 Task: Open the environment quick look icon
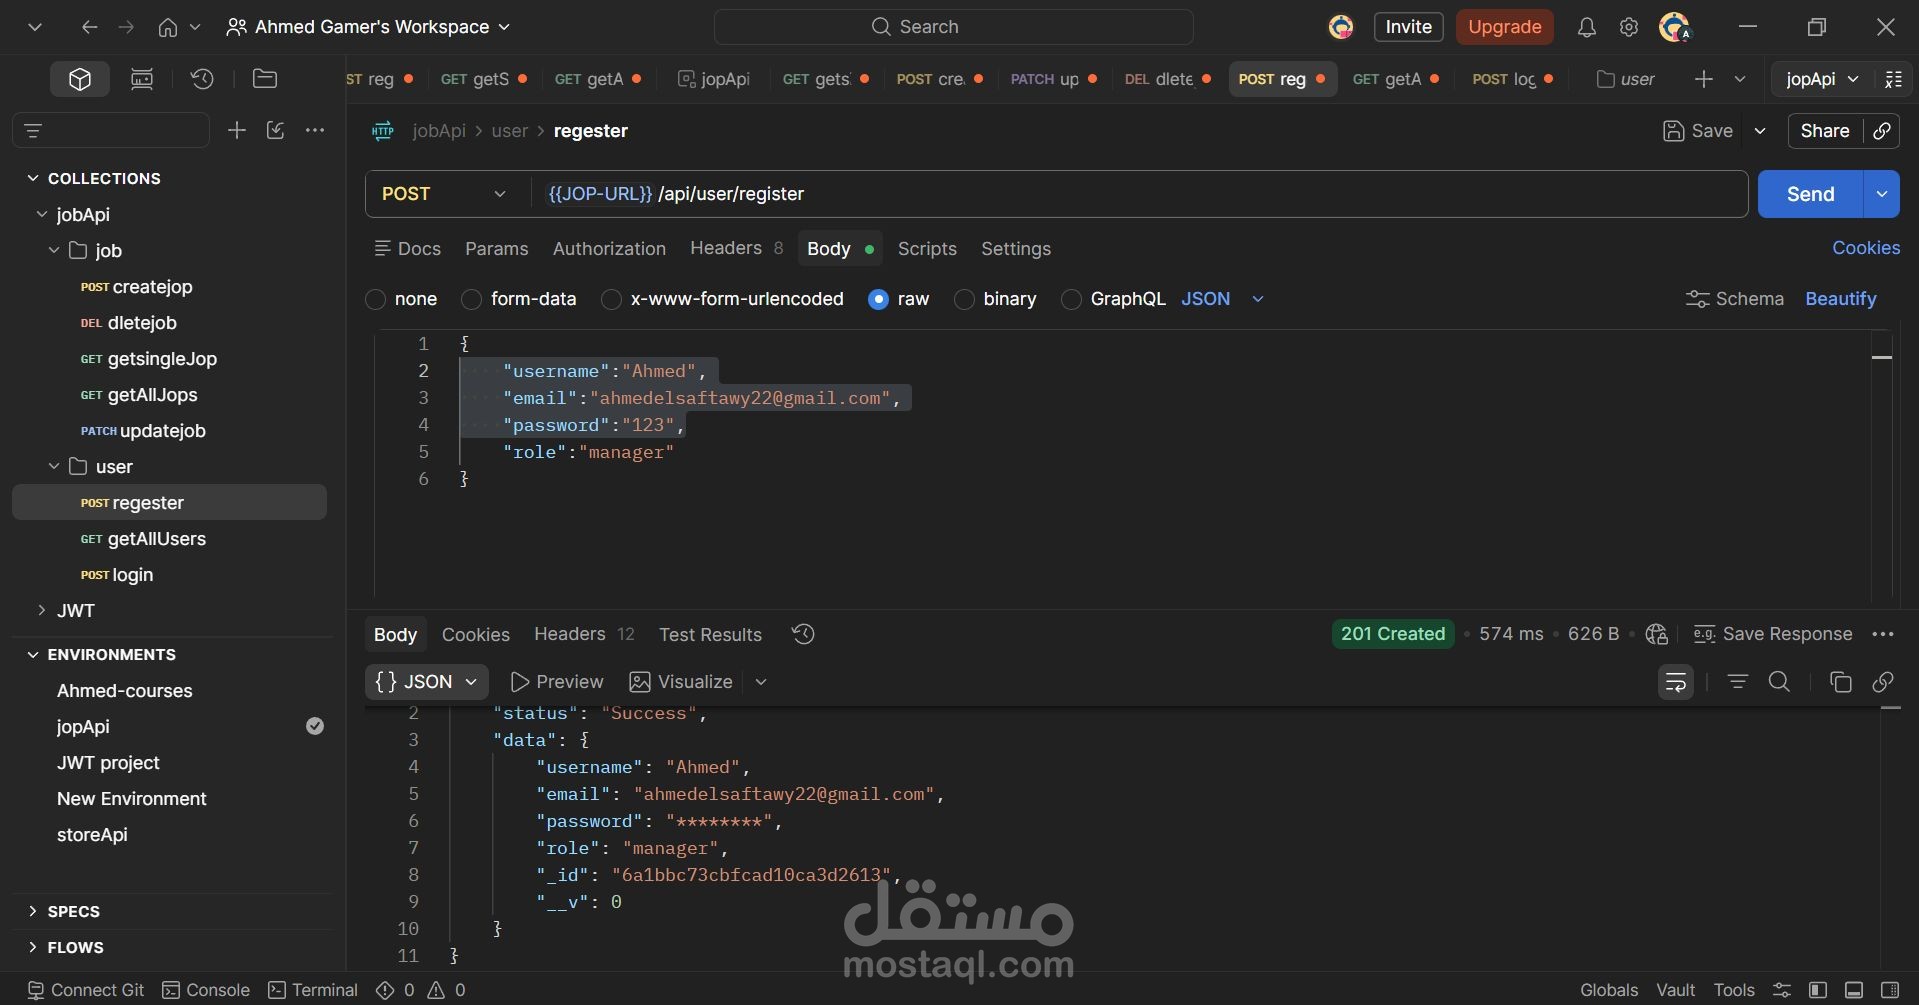pyautogui.click(x=1893, y=79)
